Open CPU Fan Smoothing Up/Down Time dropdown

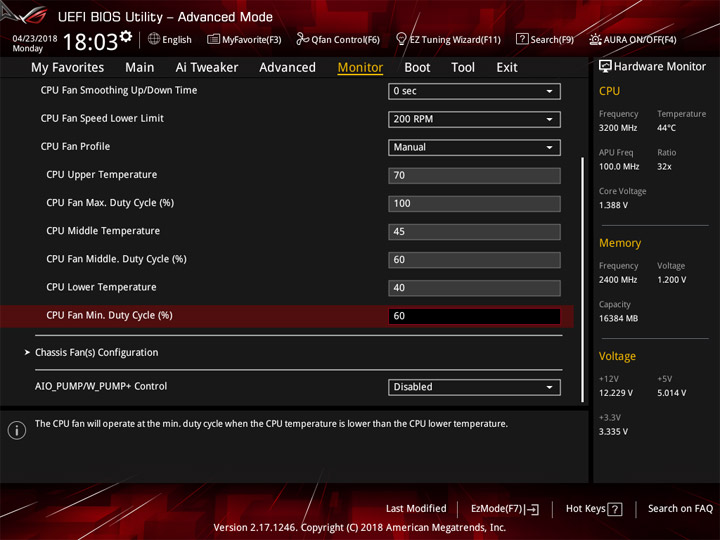click(474, 91)
